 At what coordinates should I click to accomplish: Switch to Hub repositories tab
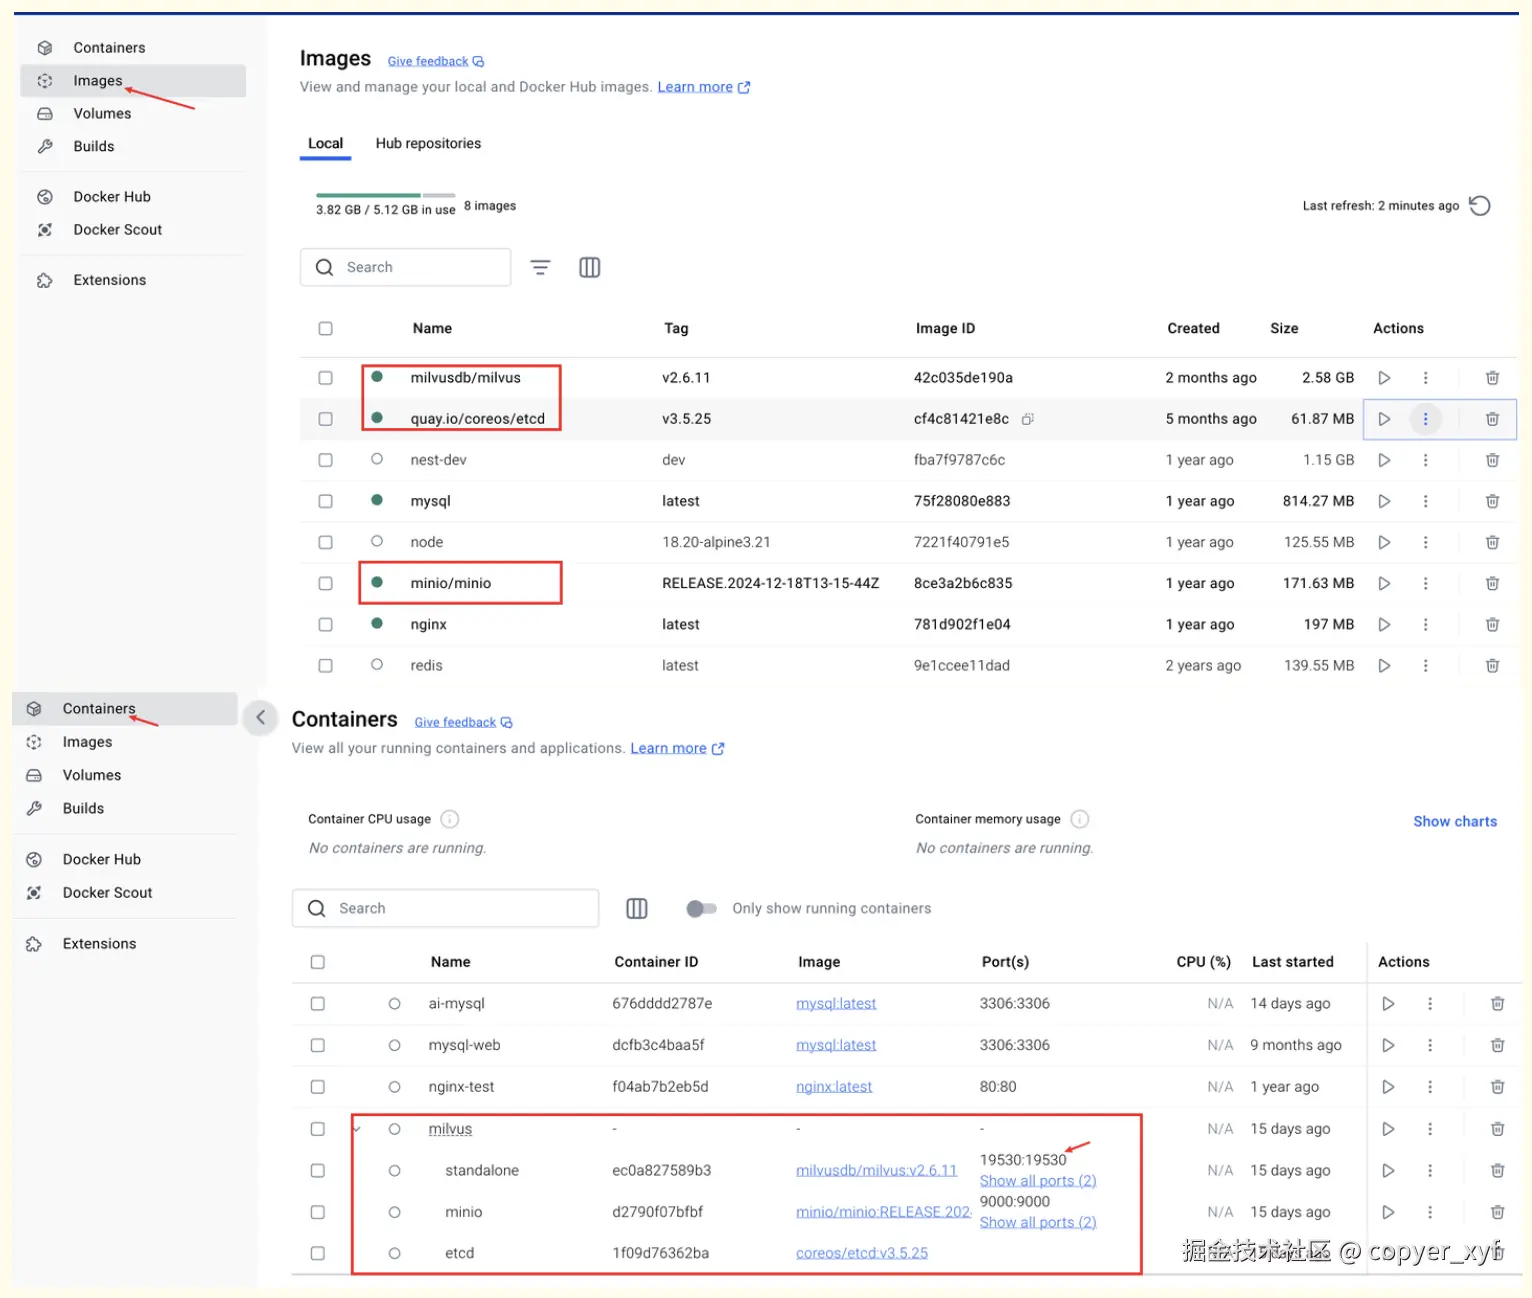428,144
